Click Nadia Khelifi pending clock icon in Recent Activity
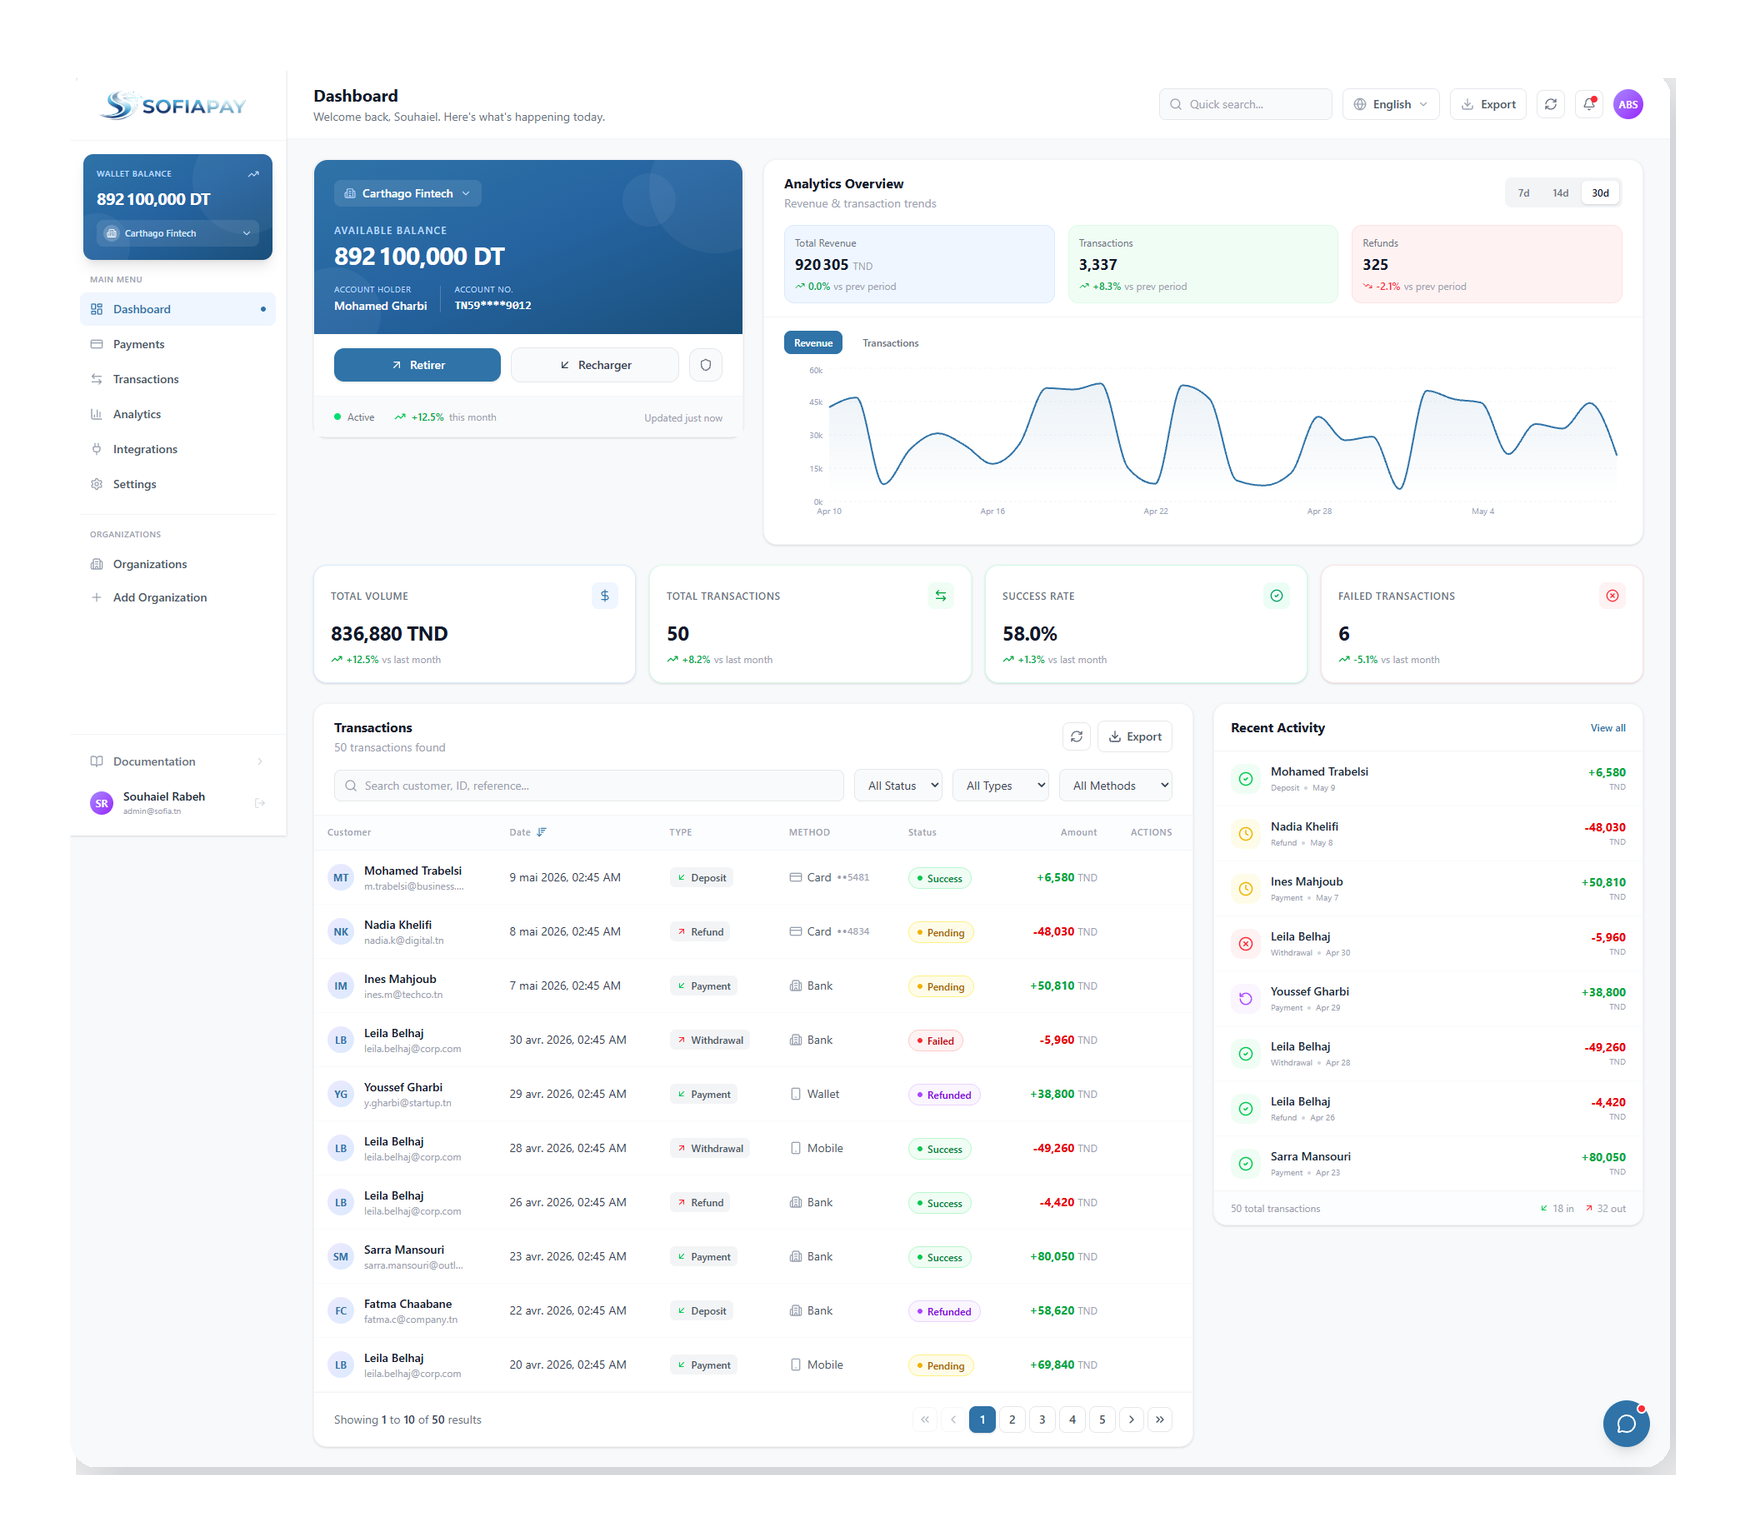Image resolution: width=1740 pixels, height=1537 pixels. (1246, 834)
